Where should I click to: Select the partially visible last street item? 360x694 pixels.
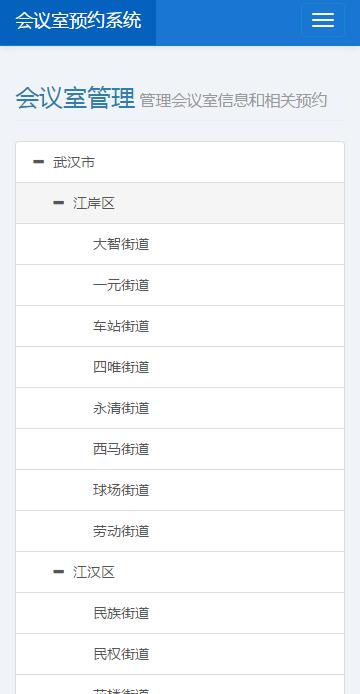tap(180, 684)
